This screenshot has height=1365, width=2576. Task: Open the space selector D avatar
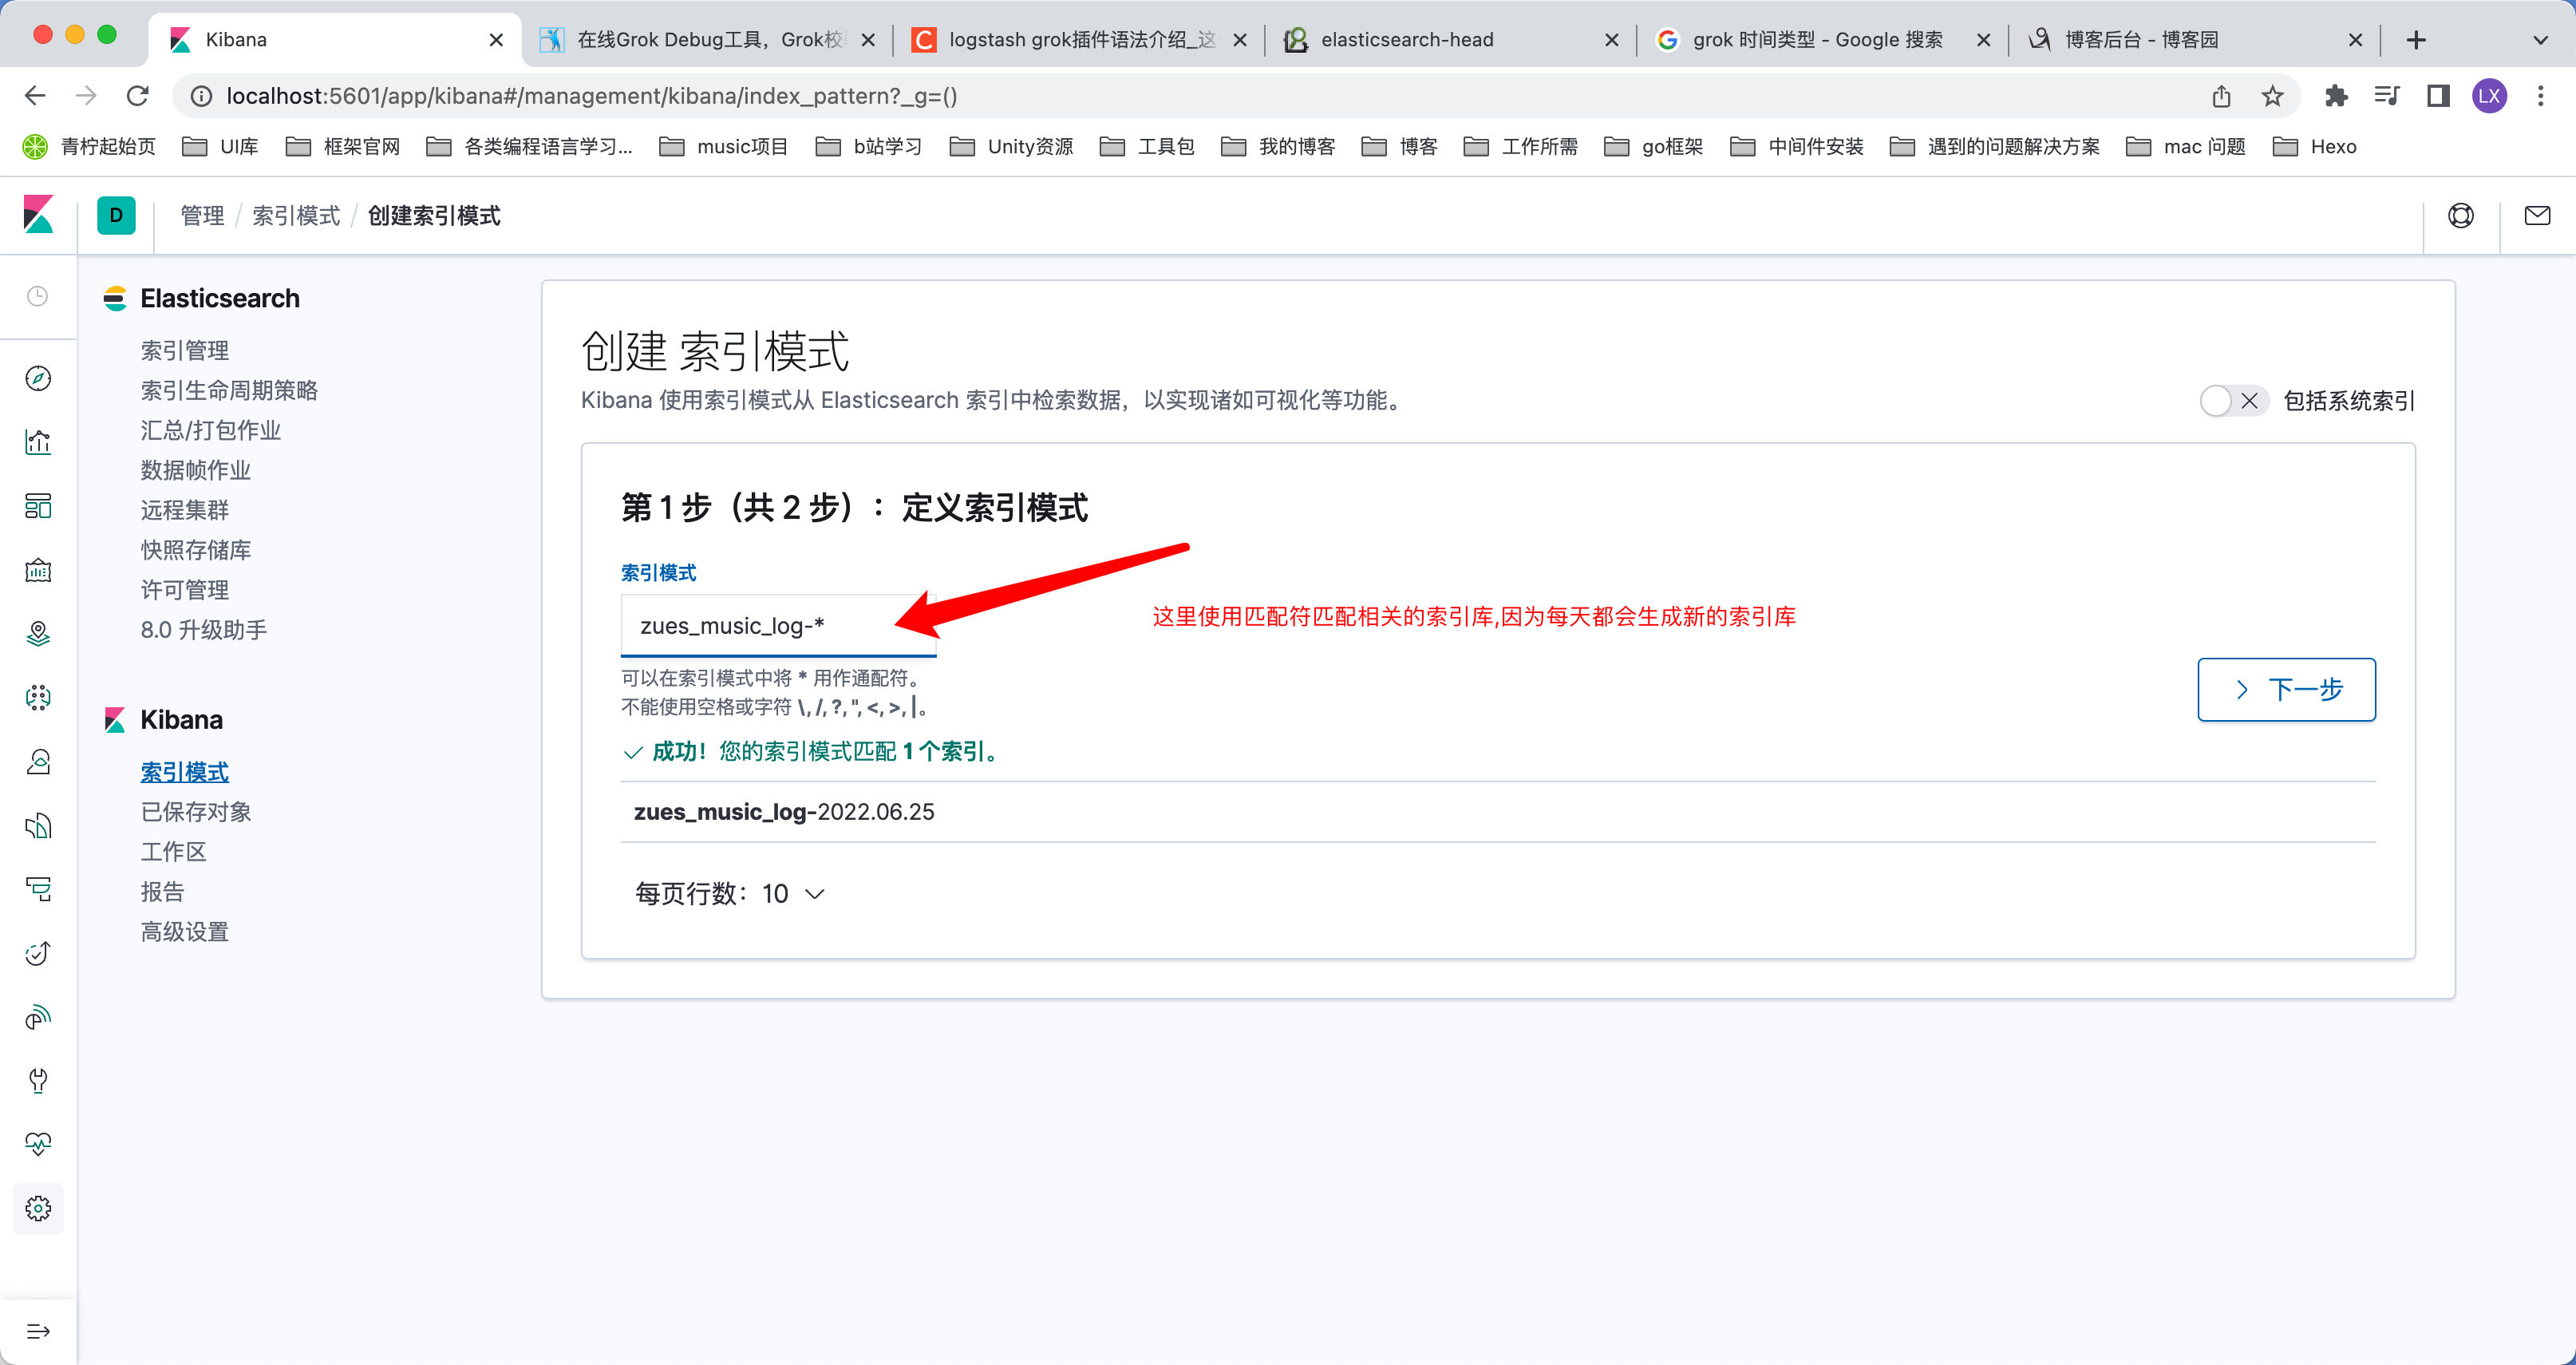[x=116, y=215]
